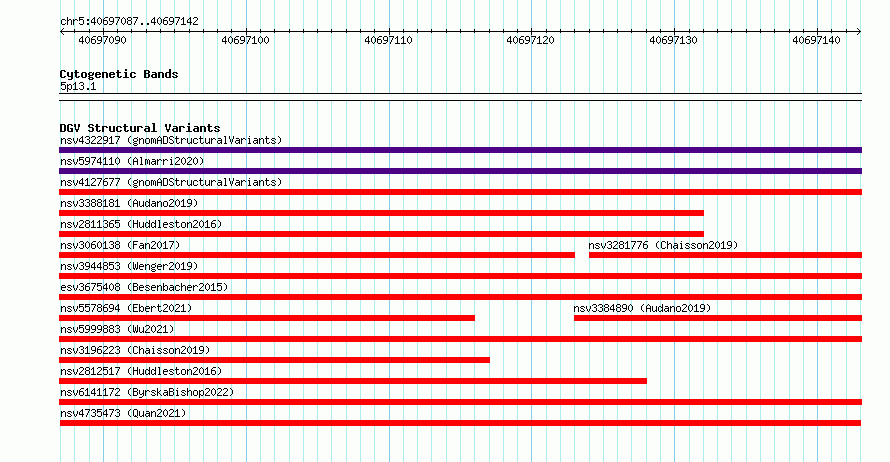The height and width of the screenshot is (462, 890).
Task: Click ruler position 40697140
Action: (816, 40)
